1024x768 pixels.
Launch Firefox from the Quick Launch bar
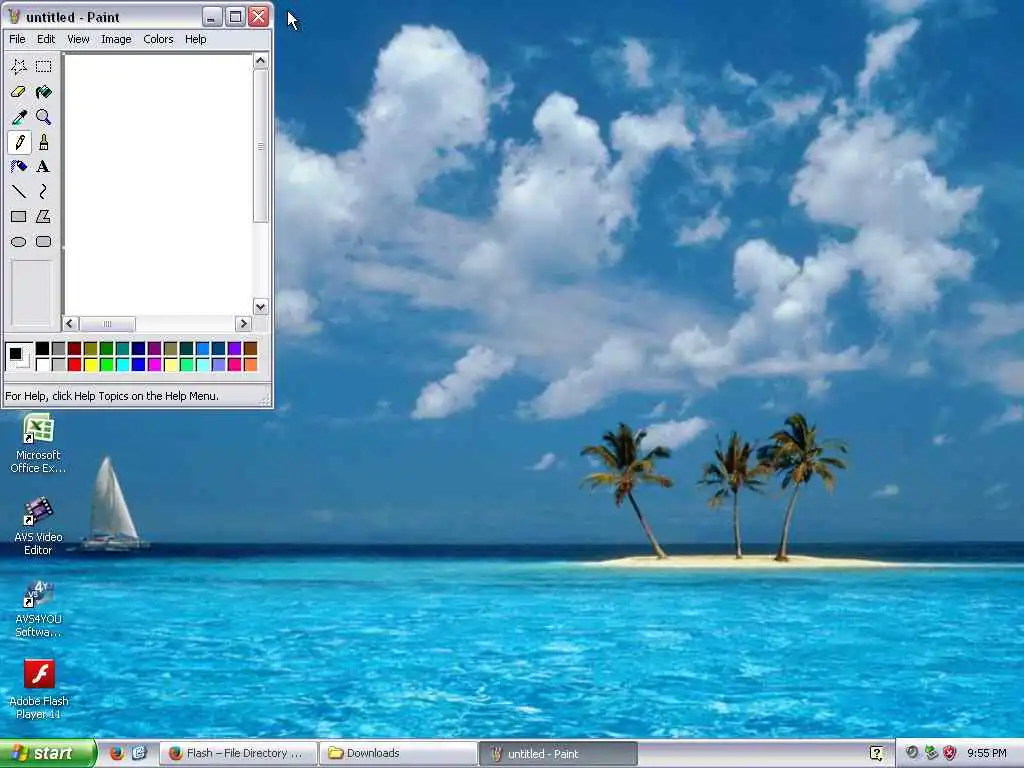pyautogui.click(x=117, y=753)
